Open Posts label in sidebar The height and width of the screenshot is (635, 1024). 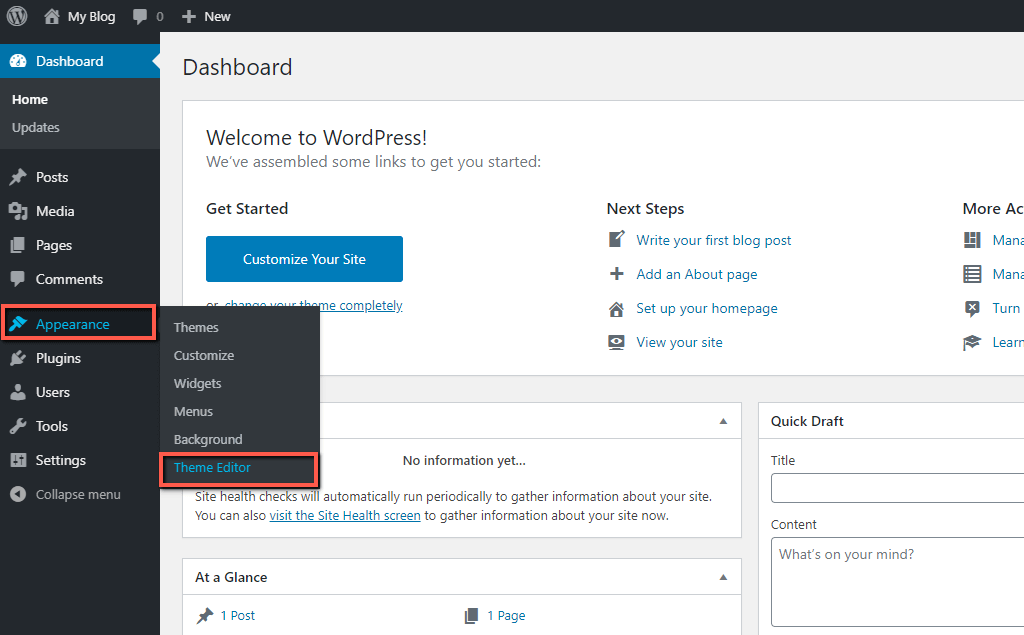[52, 177]
